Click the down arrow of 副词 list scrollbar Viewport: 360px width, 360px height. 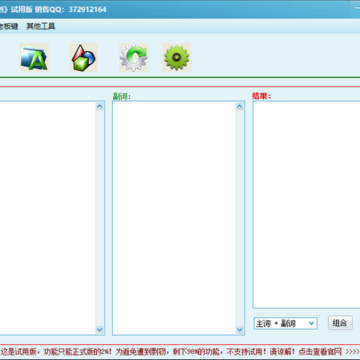point(240,330)
